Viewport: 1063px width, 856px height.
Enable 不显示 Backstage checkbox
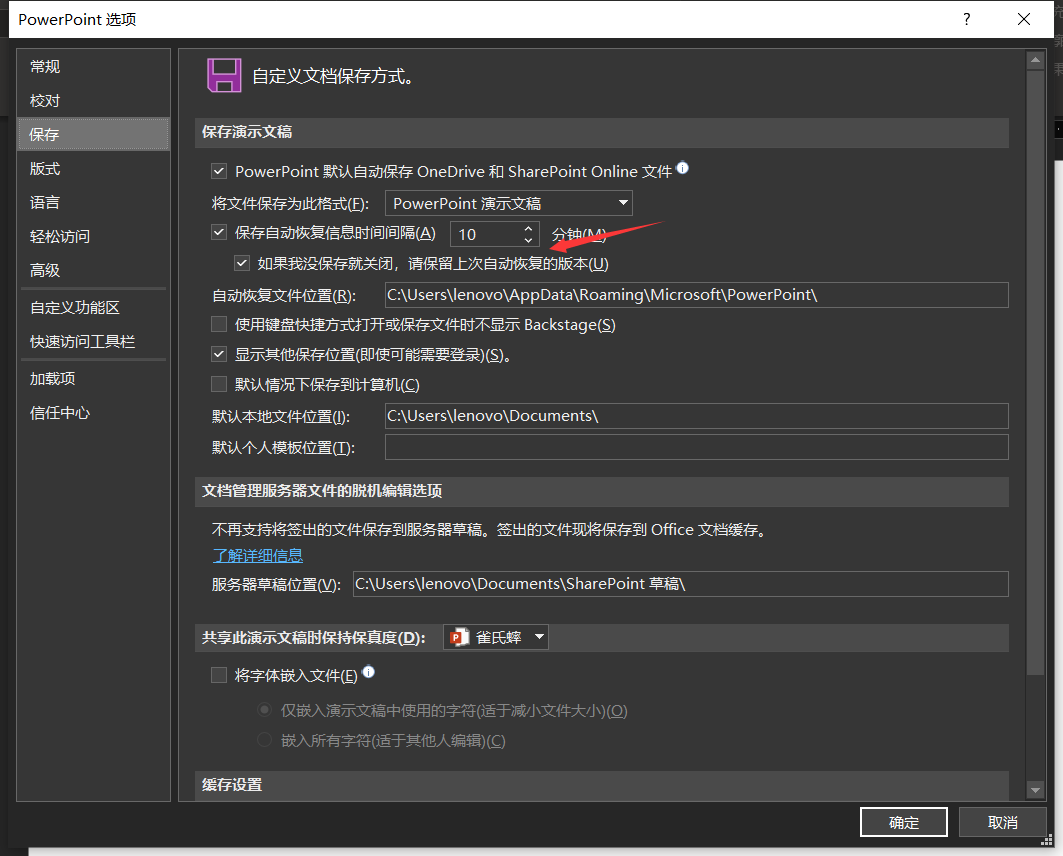coord(219,325)
